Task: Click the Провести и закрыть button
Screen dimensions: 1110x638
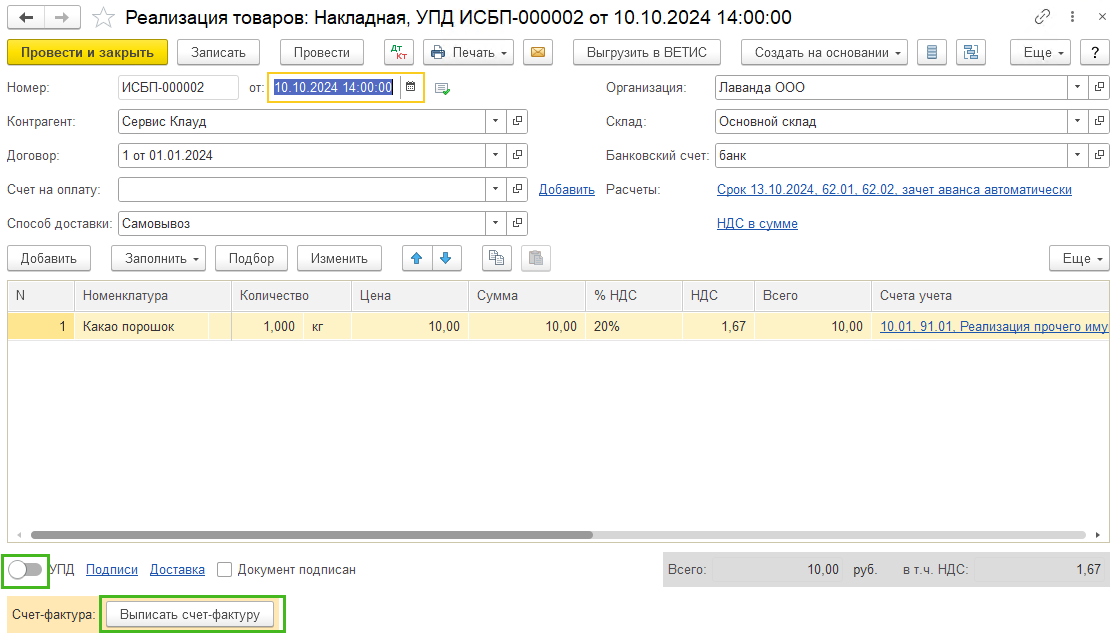Action: click(x=87, y=52)
